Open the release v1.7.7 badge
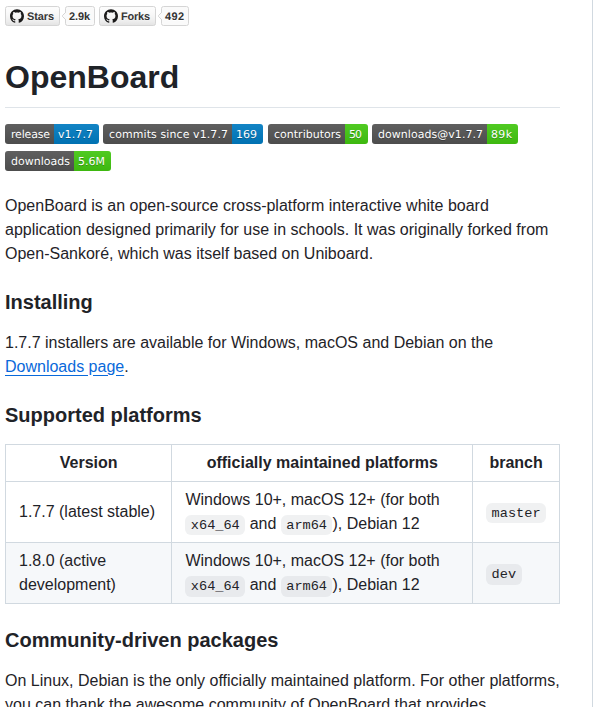This screenshot has width=595, height=707. [52, 134]
